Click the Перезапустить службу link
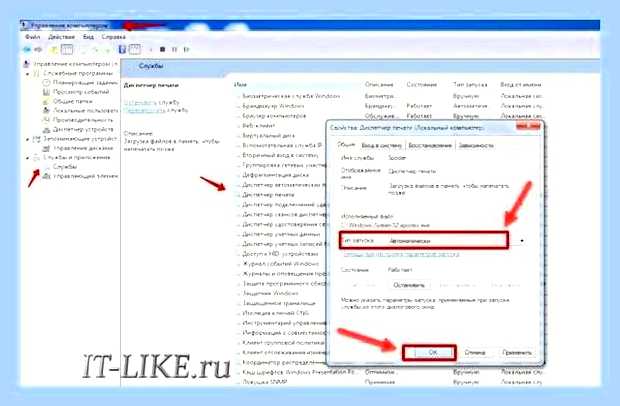The width and height of the screenshot is (620, 406). pos(145,110)
